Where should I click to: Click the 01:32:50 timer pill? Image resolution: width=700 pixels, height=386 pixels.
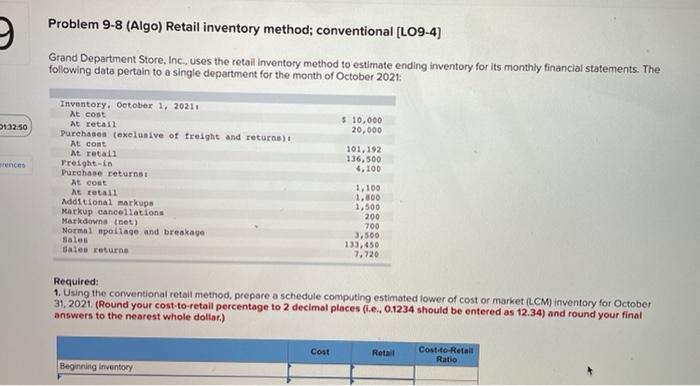click(15, 127)
